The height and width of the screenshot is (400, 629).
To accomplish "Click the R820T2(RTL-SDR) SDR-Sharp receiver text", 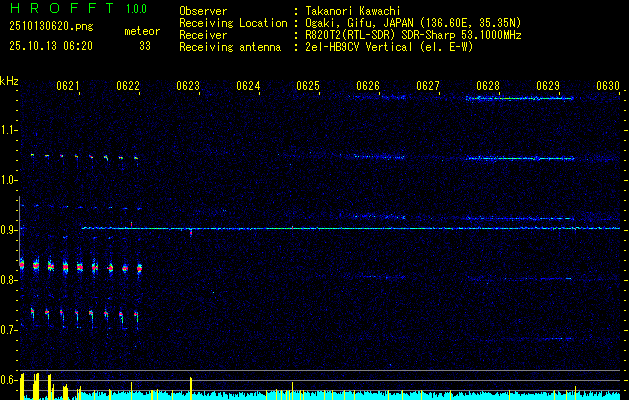I will [x=413, y=35].
